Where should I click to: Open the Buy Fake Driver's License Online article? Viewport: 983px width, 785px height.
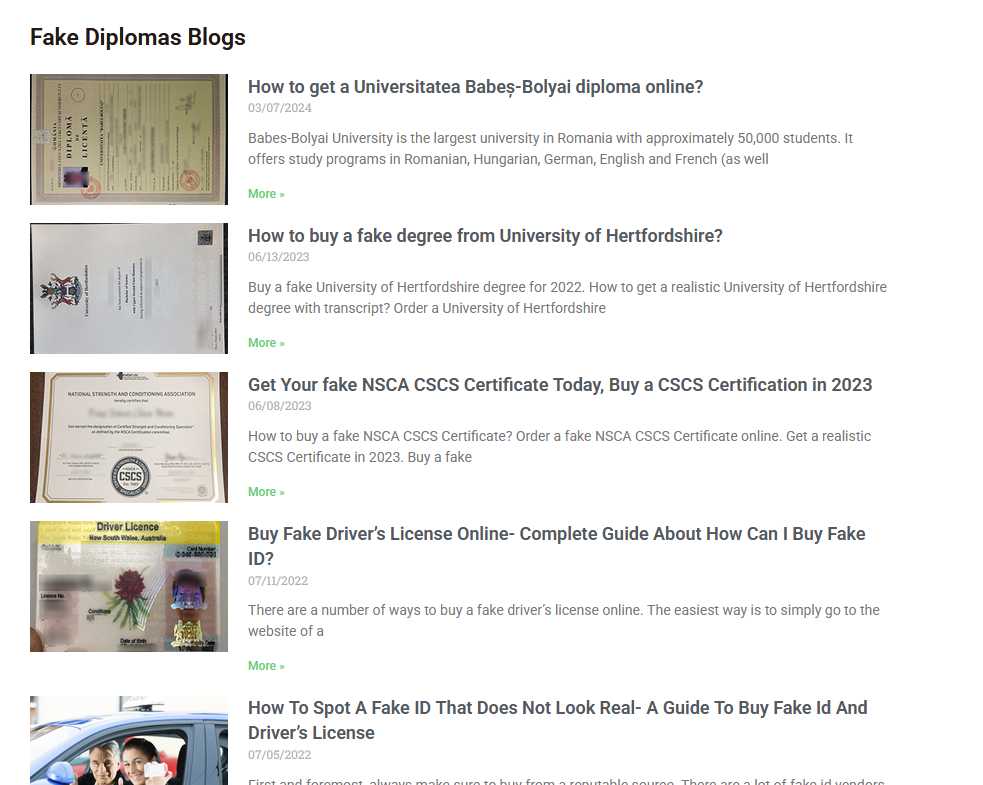point(557,546)
